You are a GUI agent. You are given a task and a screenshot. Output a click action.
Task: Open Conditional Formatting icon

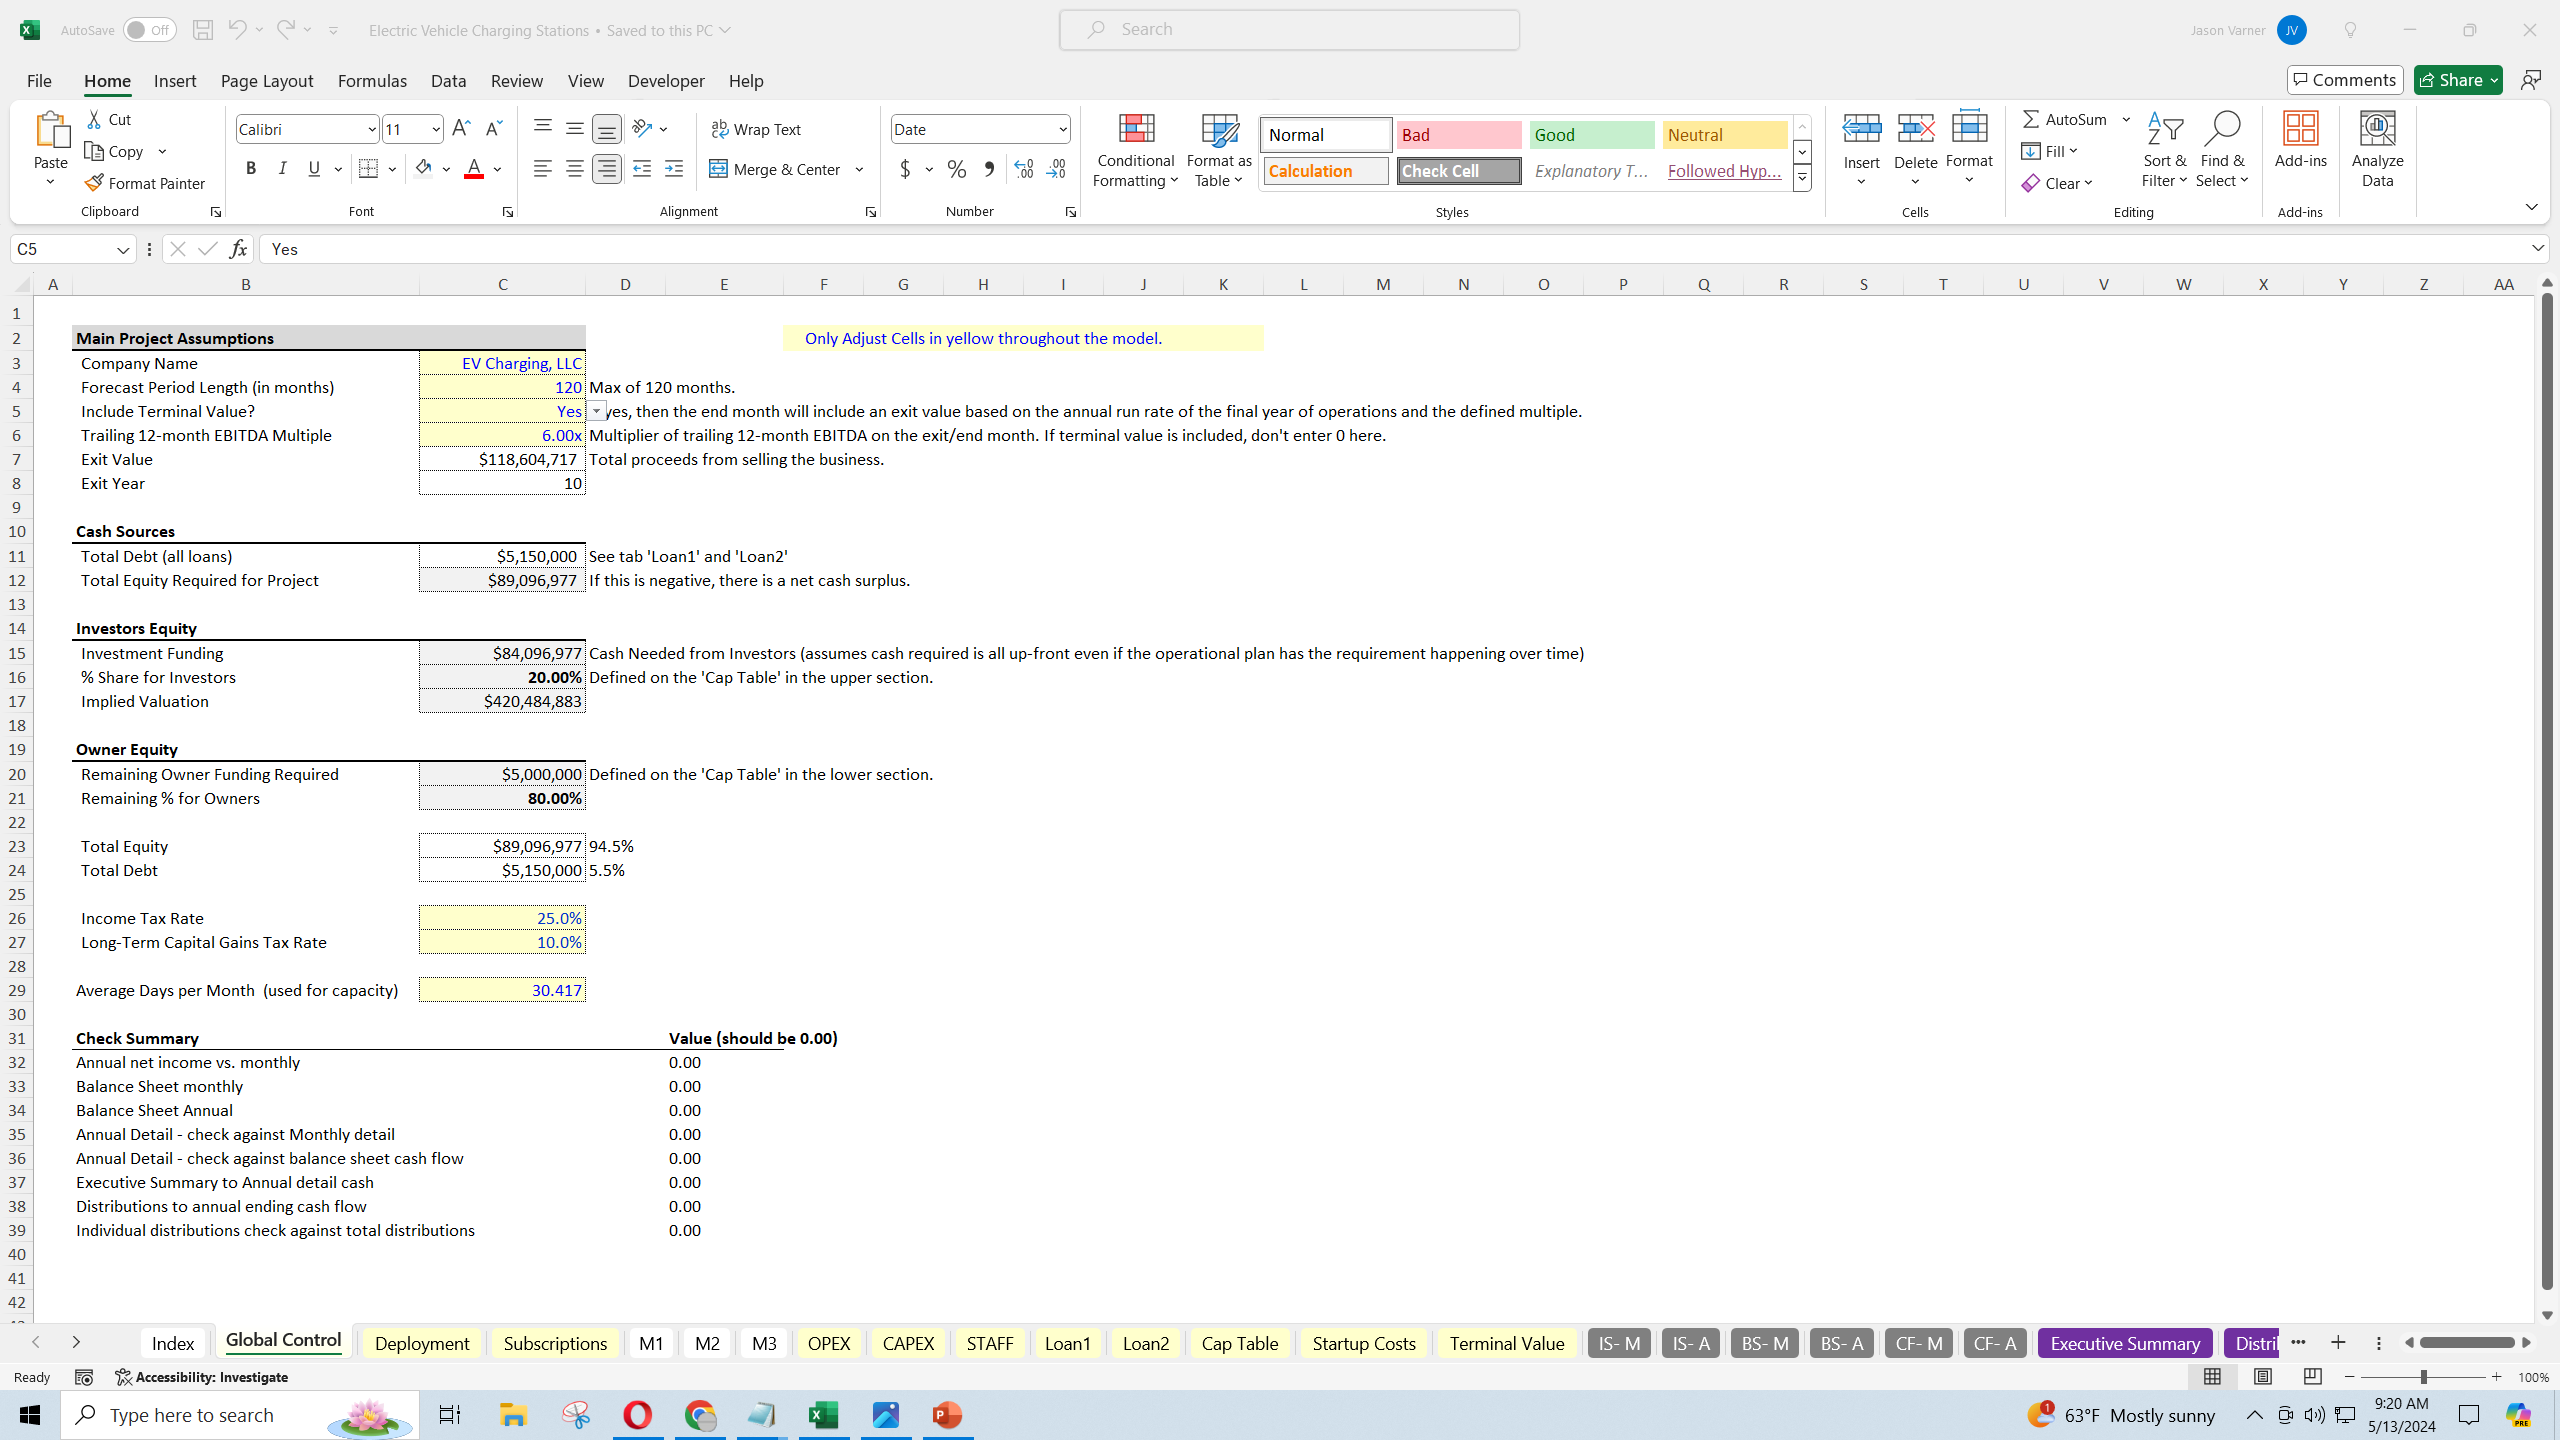pyautogui.click(x=1136, y=130)
